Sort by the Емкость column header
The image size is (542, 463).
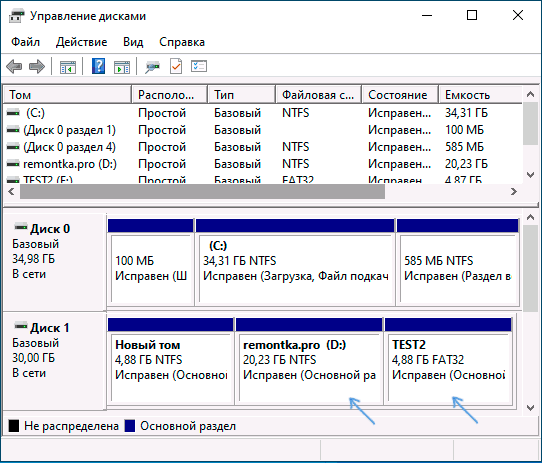pyautogui.click(x=480, y=94)
